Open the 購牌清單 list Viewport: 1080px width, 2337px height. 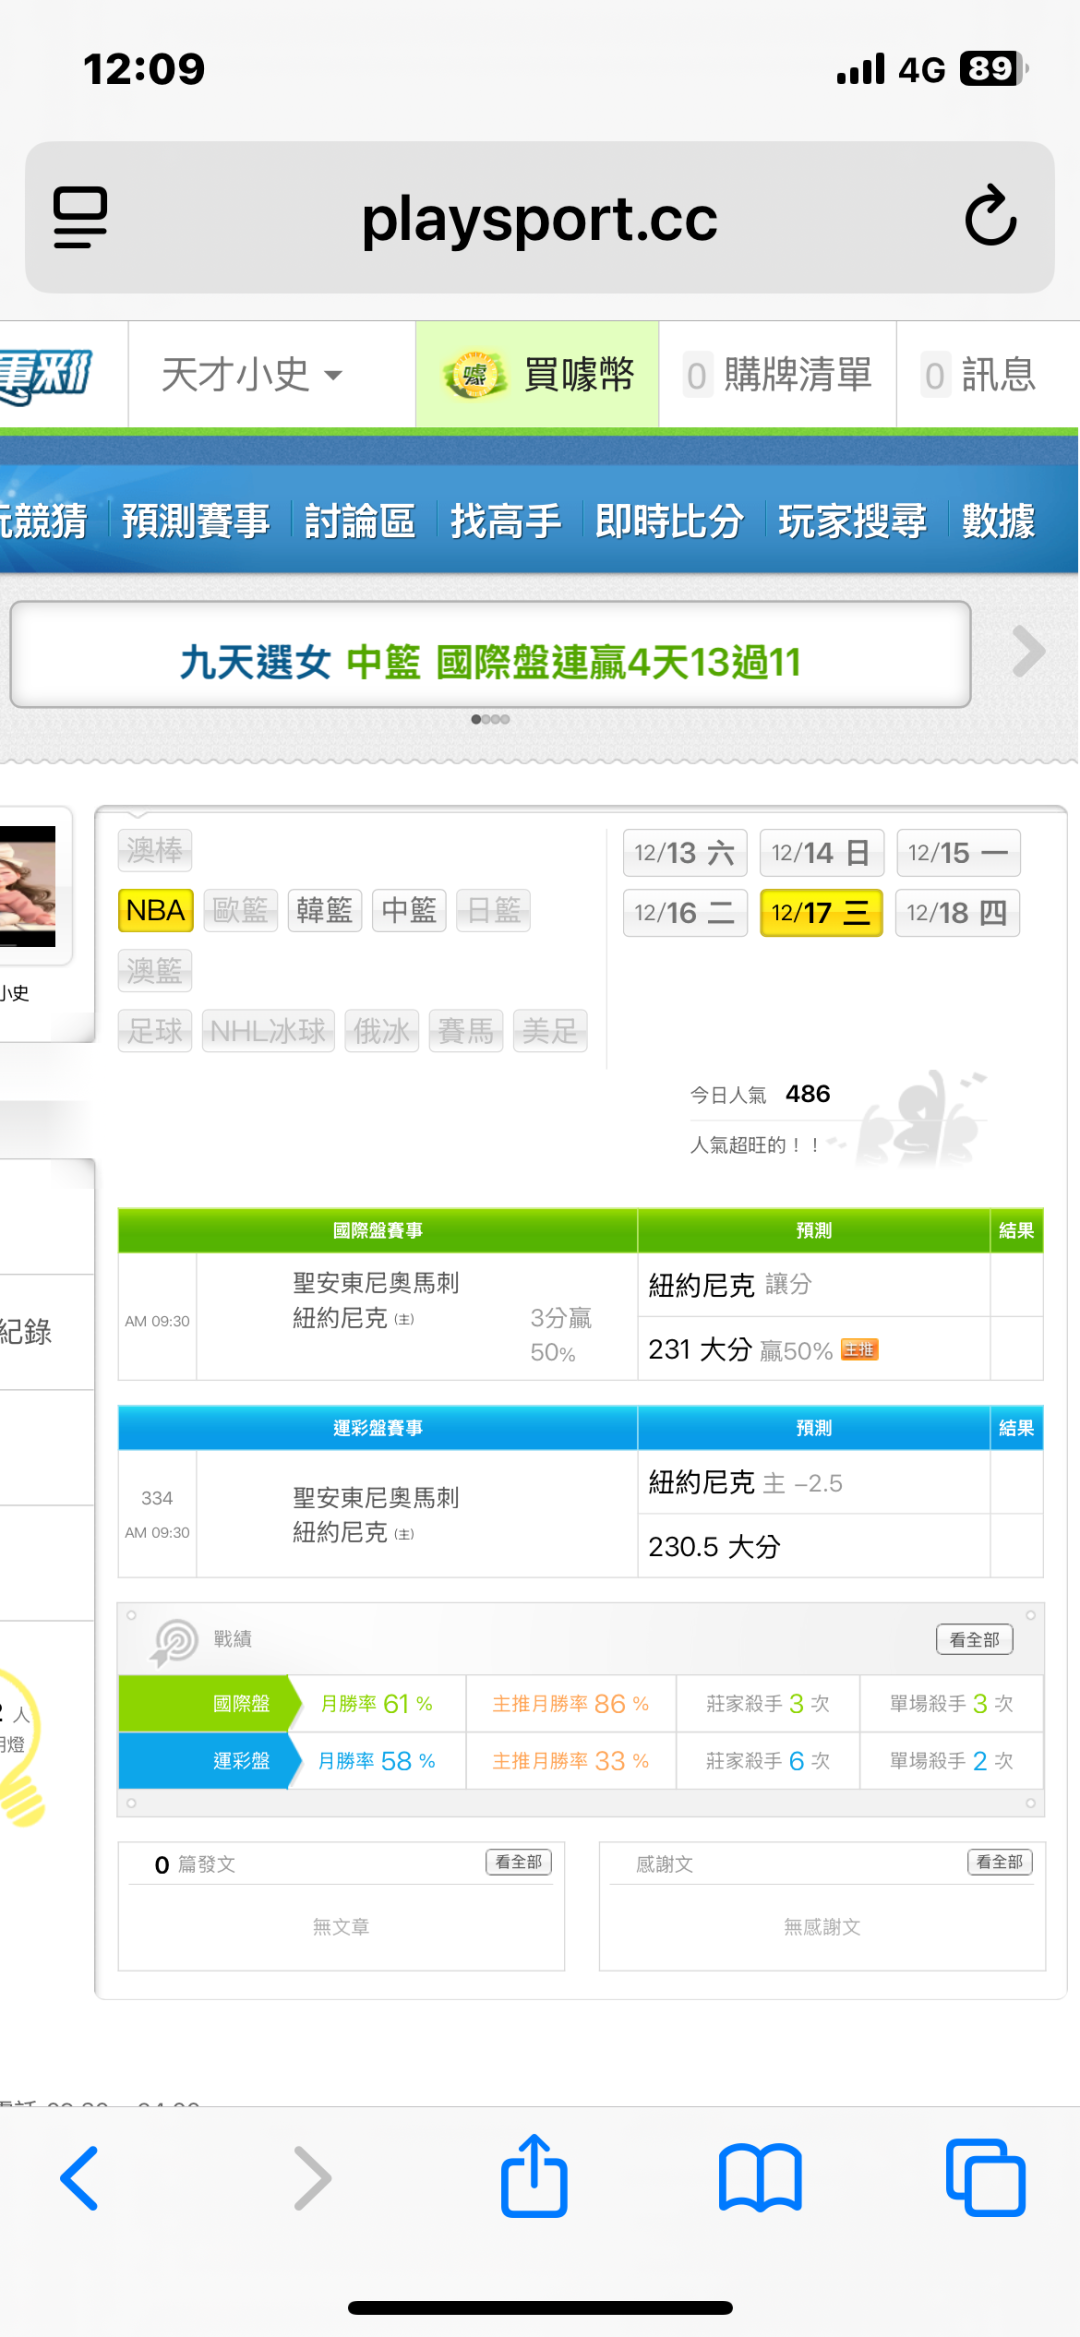coord(777,375)
